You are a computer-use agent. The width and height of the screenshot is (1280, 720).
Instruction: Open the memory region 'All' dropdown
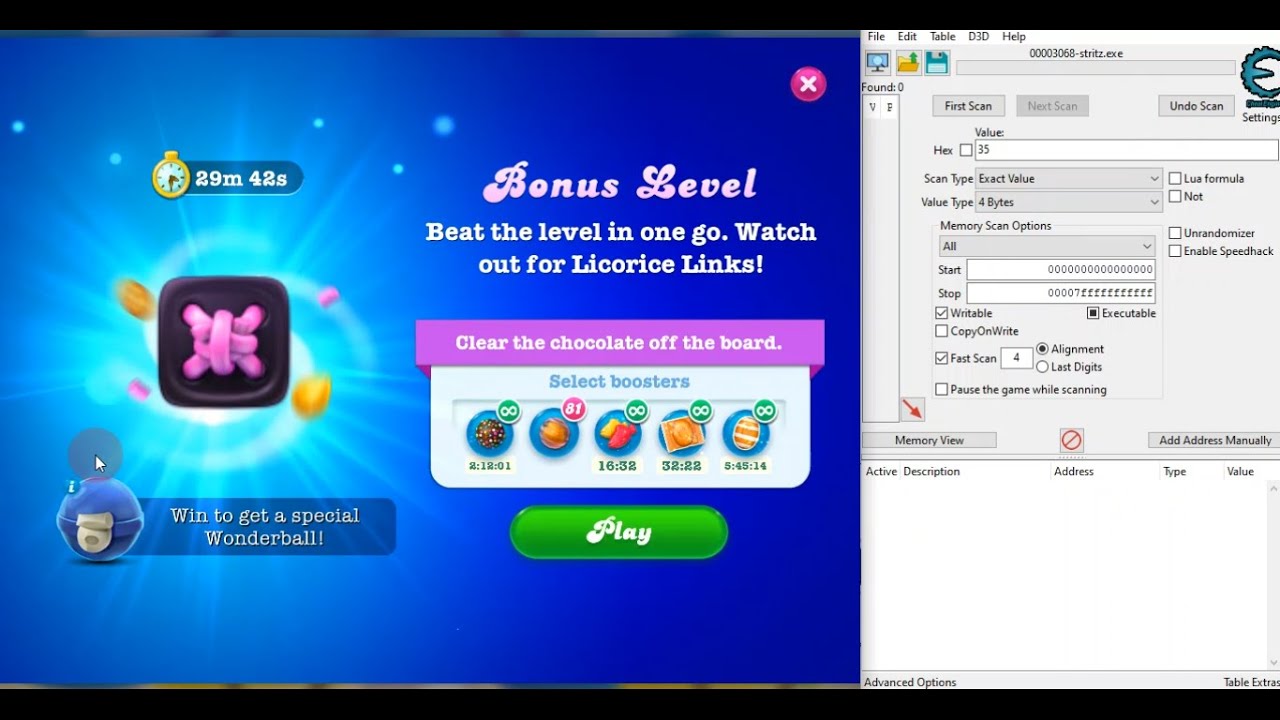click(x=1047, y=246)
